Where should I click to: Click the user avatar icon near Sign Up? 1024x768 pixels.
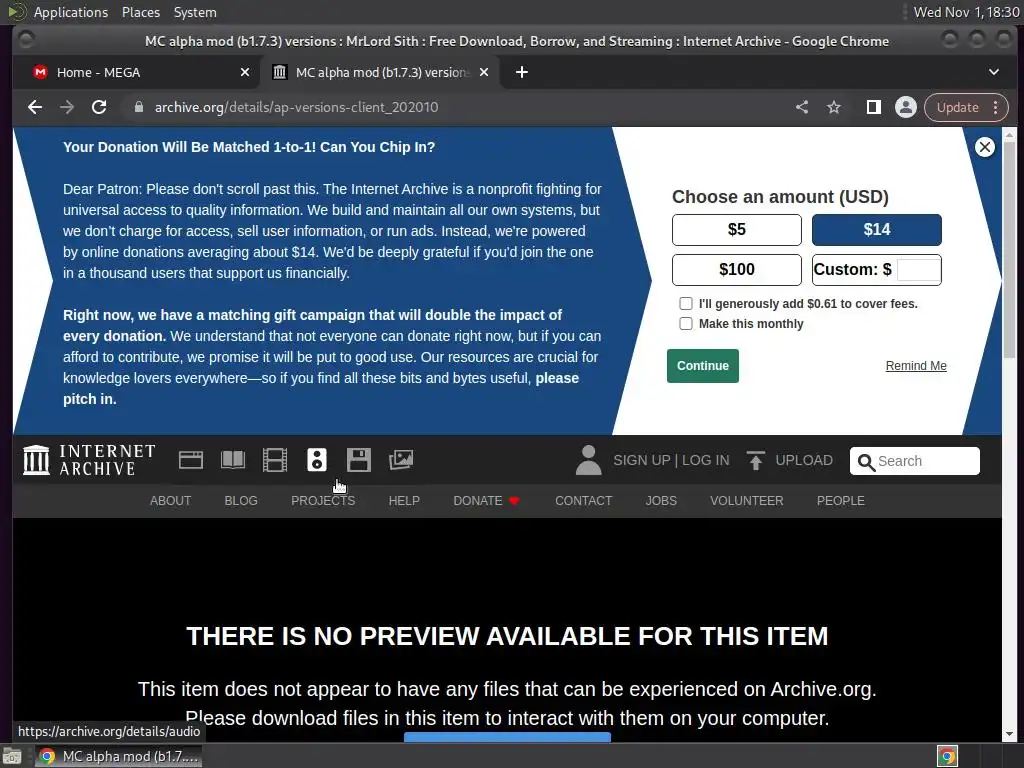click(588, 460)
